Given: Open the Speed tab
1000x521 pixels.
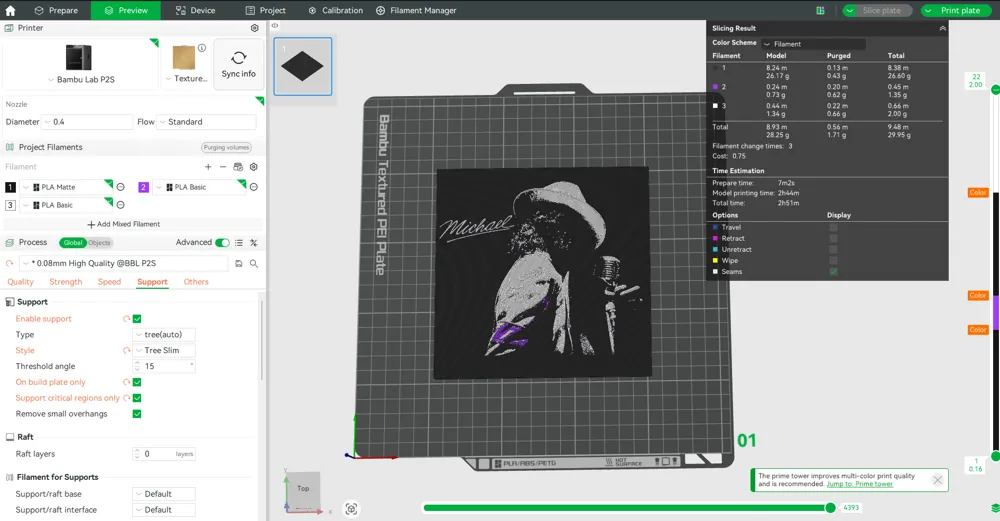Looking at the screenshot, I should [109, 282].
